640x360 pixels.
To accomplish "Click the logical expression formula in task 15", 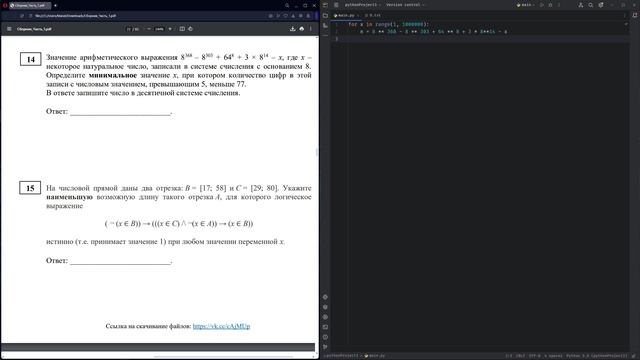I will coord(179,224).
